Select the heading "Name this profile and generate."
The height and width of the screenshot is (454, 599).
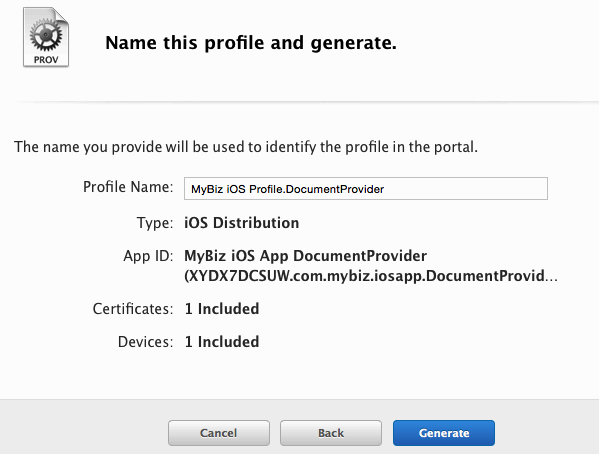(251, 43)
